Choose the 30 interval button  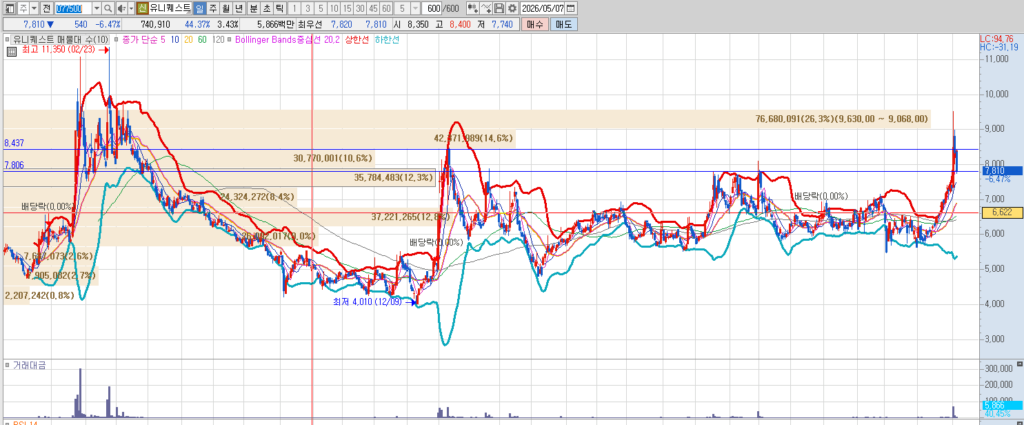pyautogui.click(x=360, y=8)
